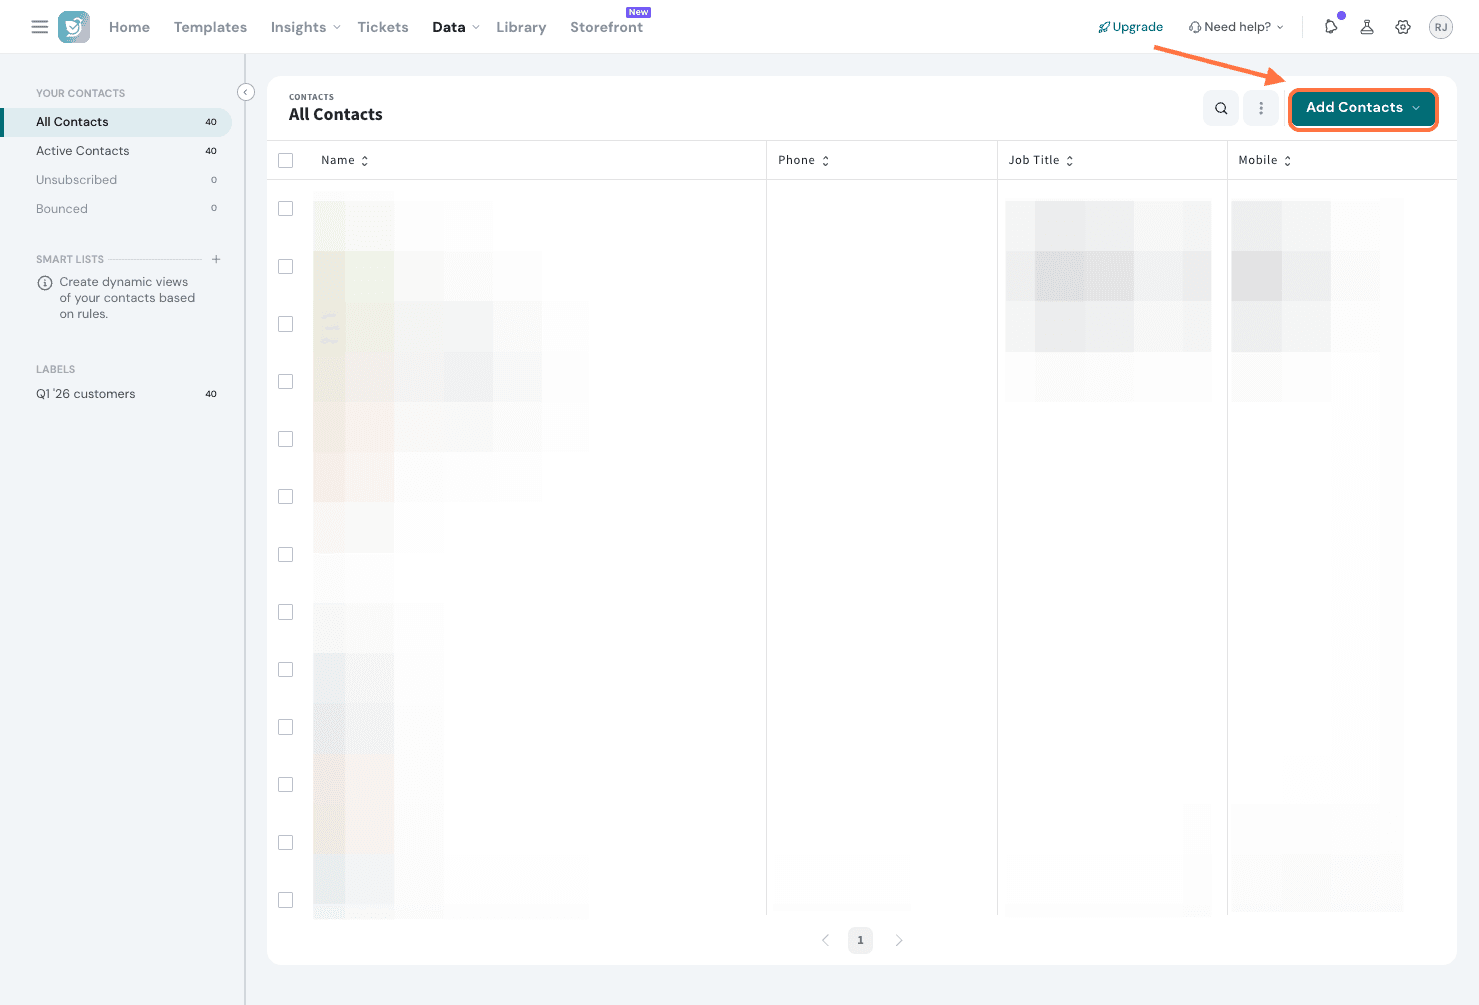Open the settings gear icon

1403,27
